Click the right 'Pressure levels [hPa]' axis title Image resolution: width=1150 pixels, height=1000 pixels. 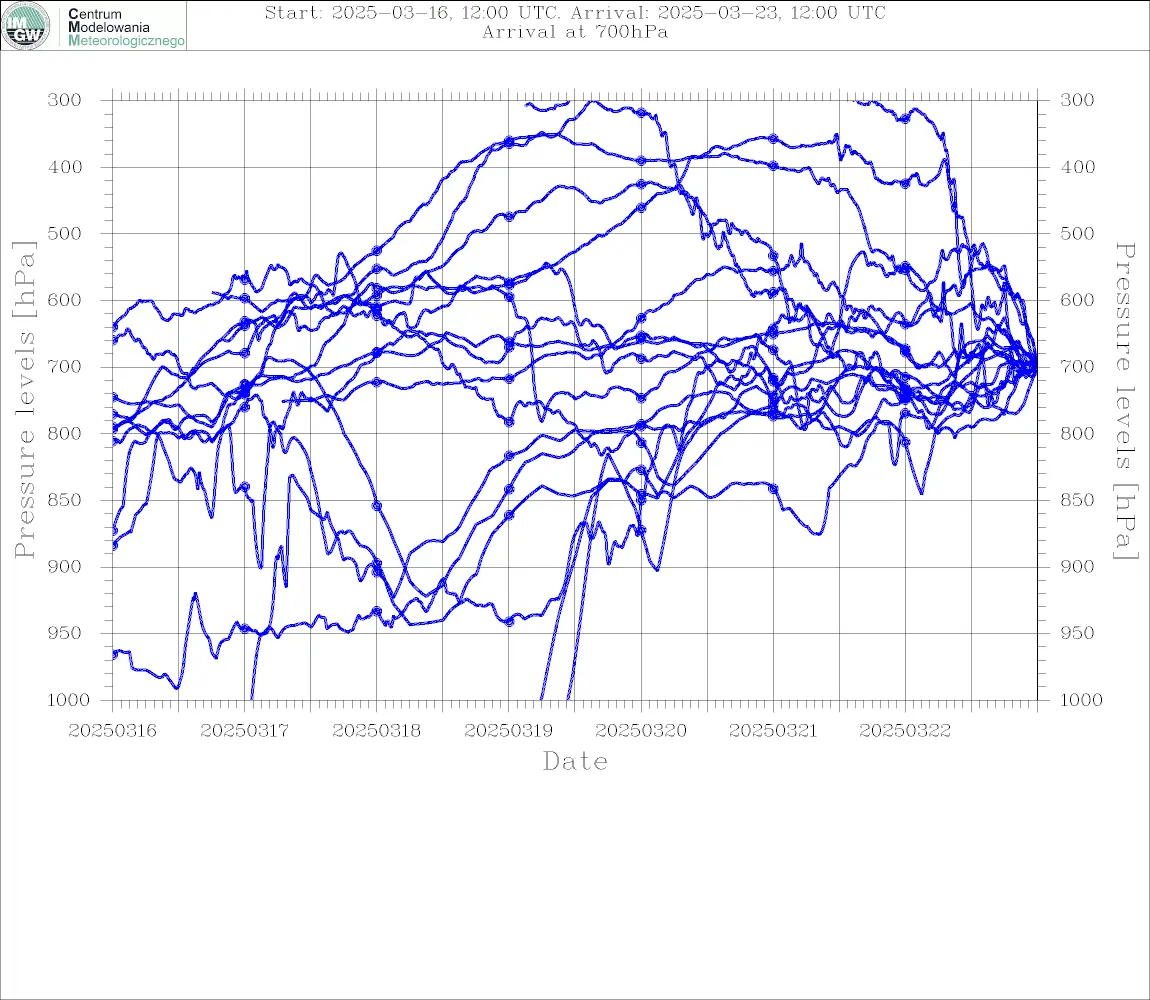pyautogui.click(x=1125, y=401)
